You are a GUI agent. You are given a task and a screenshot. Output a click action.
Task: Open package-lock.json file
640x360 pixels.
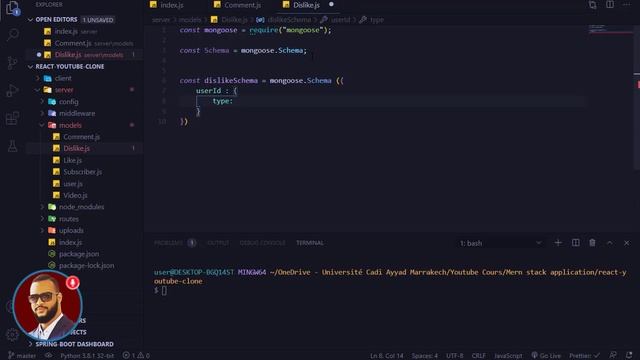87,266
